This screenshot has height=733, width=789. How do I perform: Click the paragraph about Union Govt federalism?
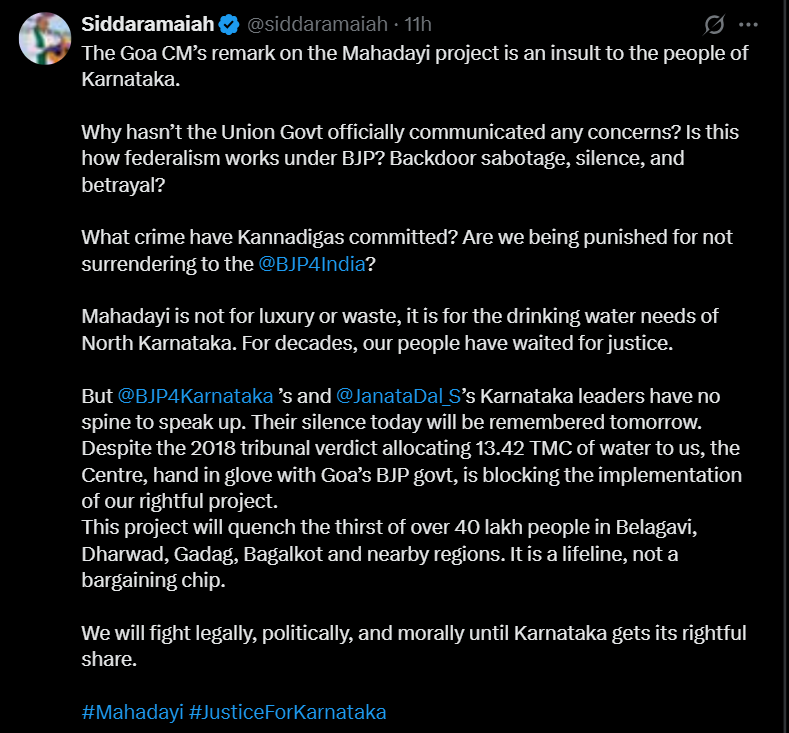pos(410,158)
